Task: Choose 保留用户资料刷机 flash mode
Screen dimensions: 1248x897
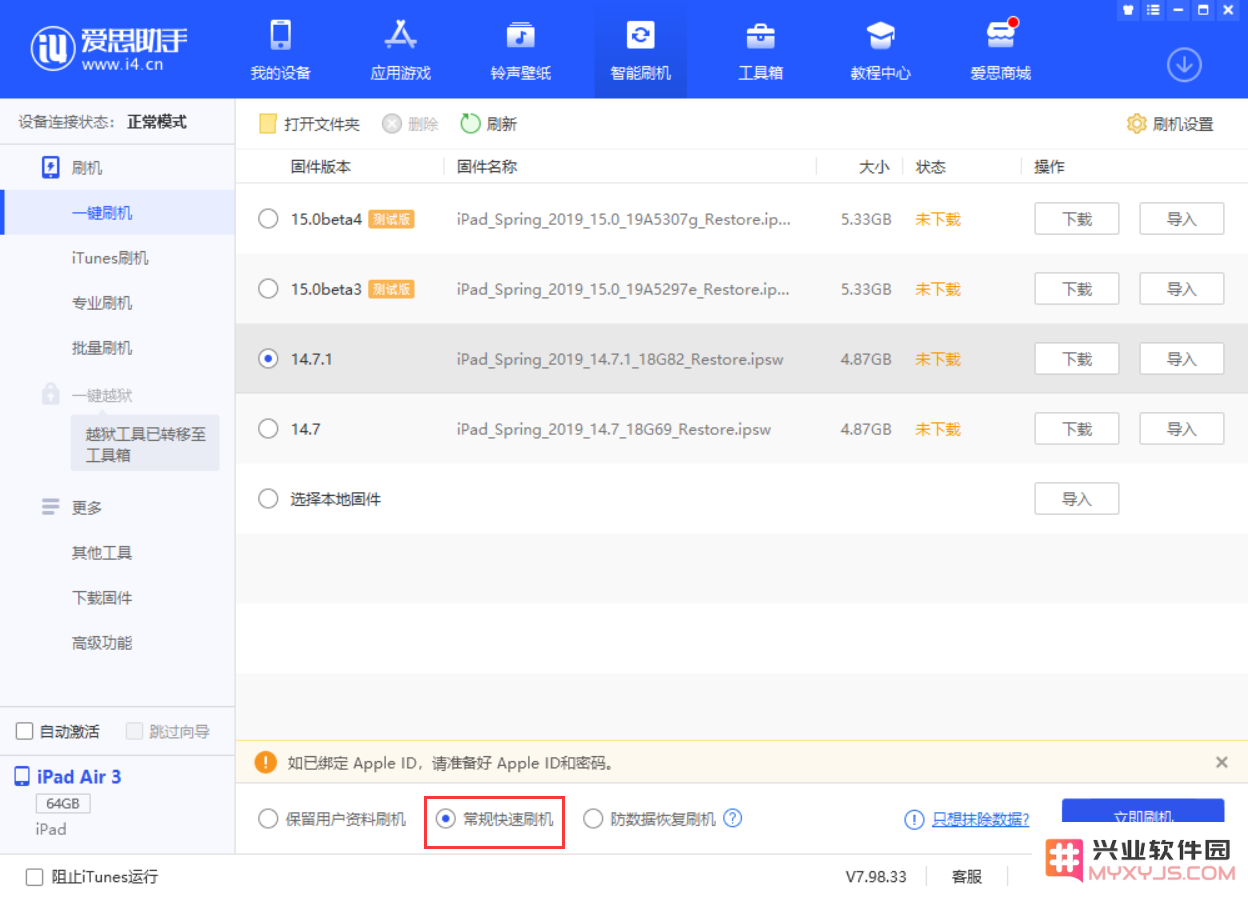Action: (268, 819)
